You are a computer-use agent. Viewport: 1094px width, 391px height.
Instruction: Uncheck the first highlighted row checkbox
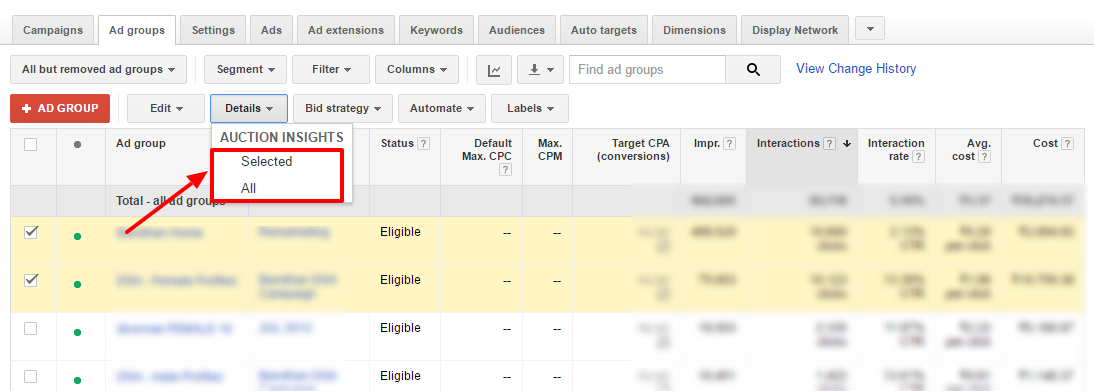[31, 233]
